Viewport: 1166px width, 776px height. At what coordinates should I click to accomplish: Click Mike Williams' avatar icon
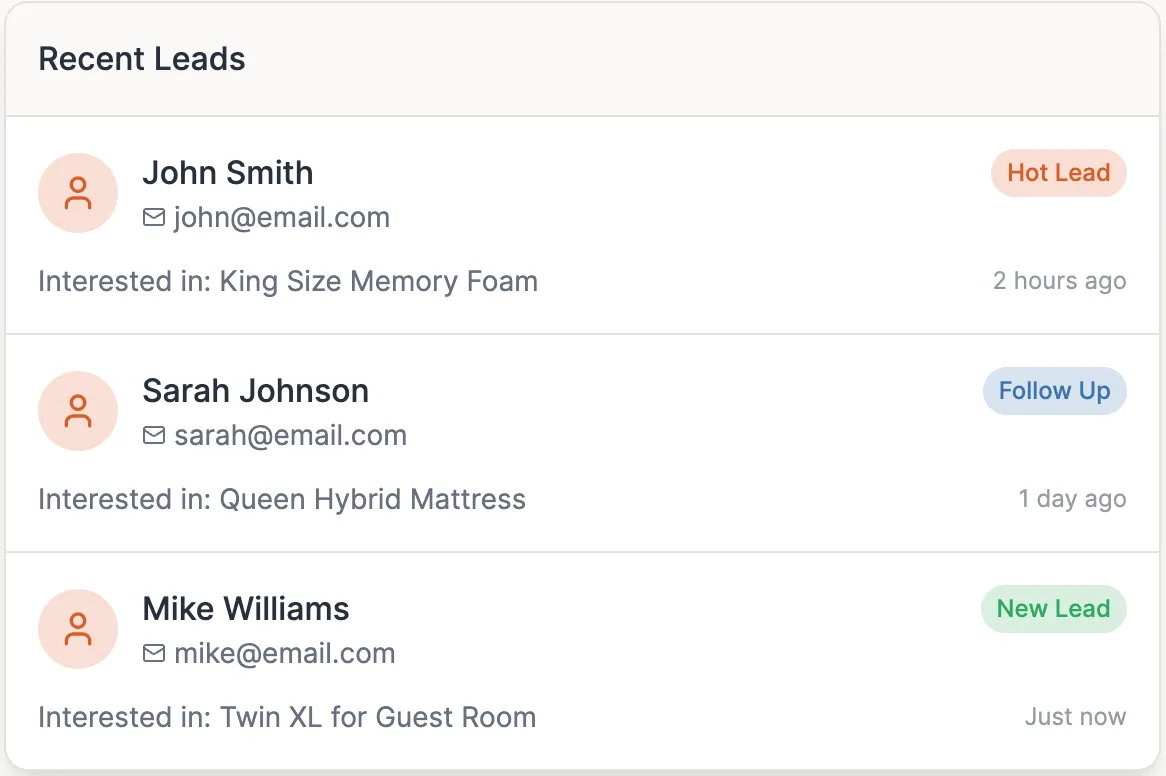[x=78, y=629]
